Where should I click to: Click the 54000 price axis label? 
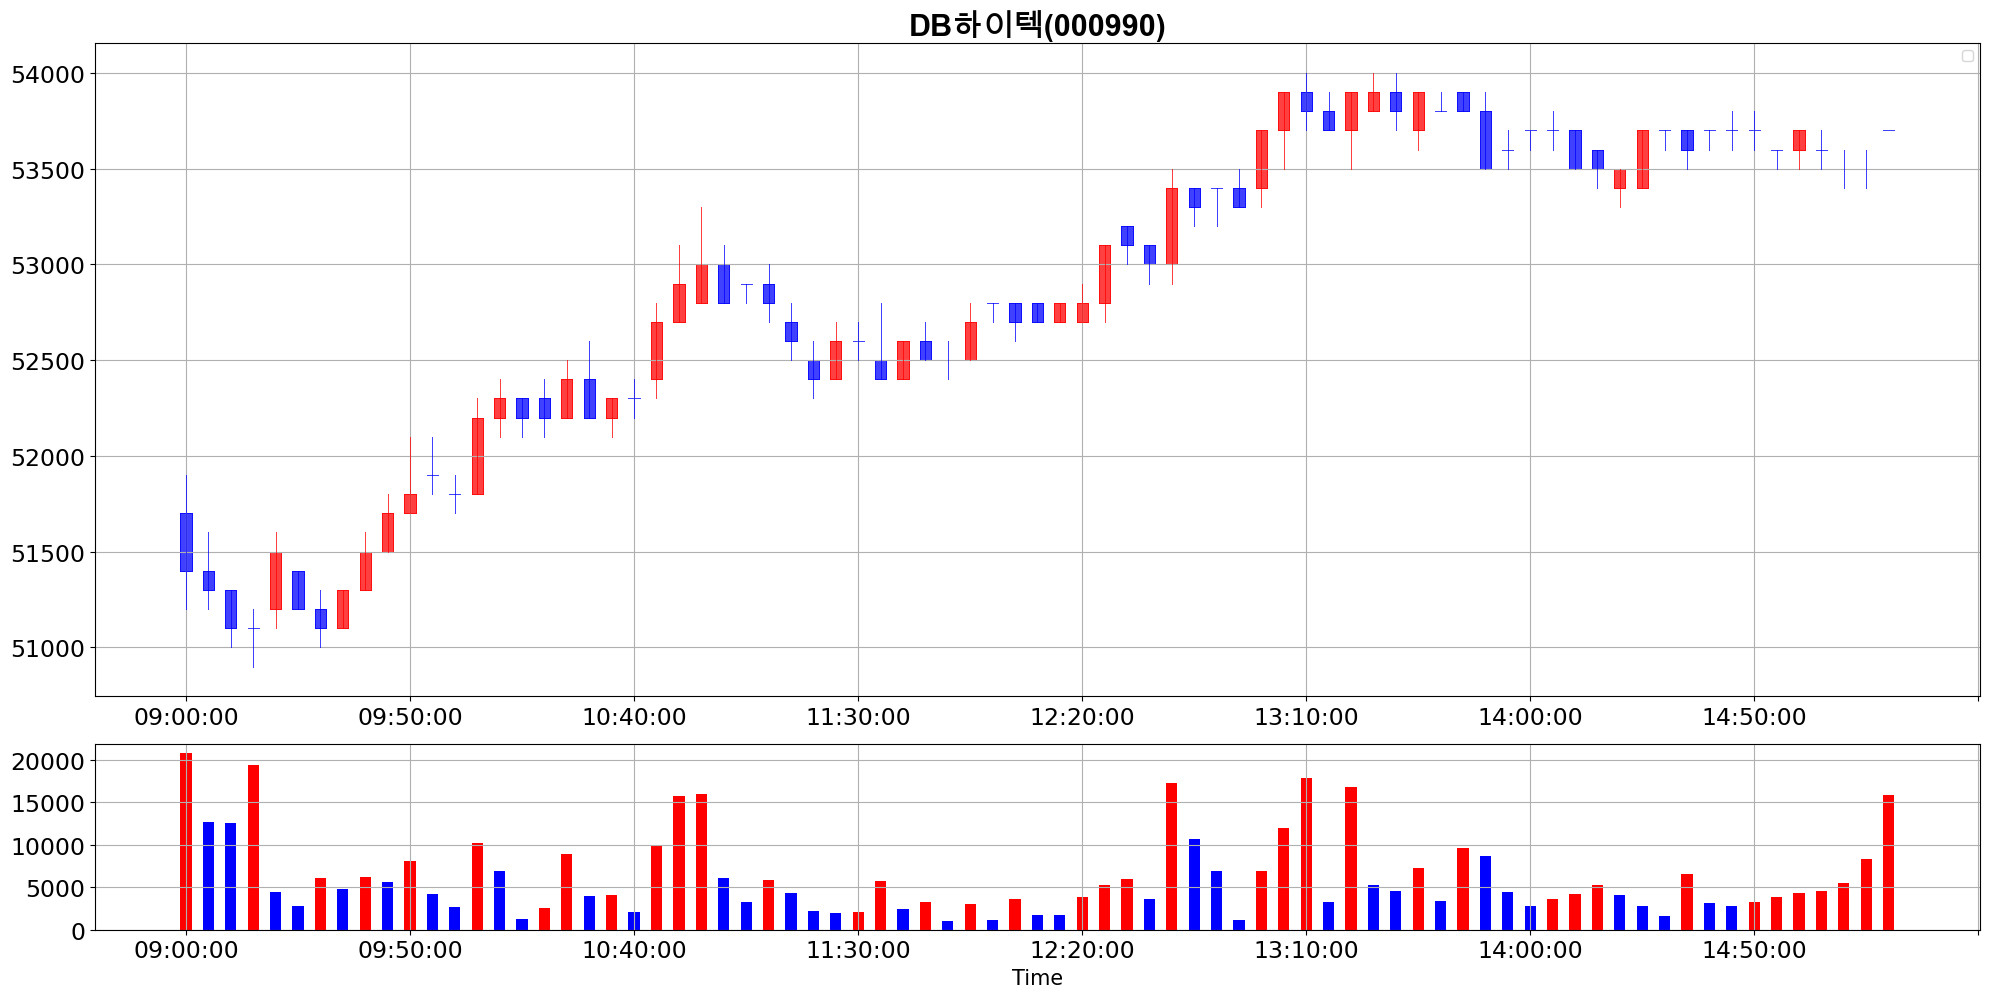(47, 74)
